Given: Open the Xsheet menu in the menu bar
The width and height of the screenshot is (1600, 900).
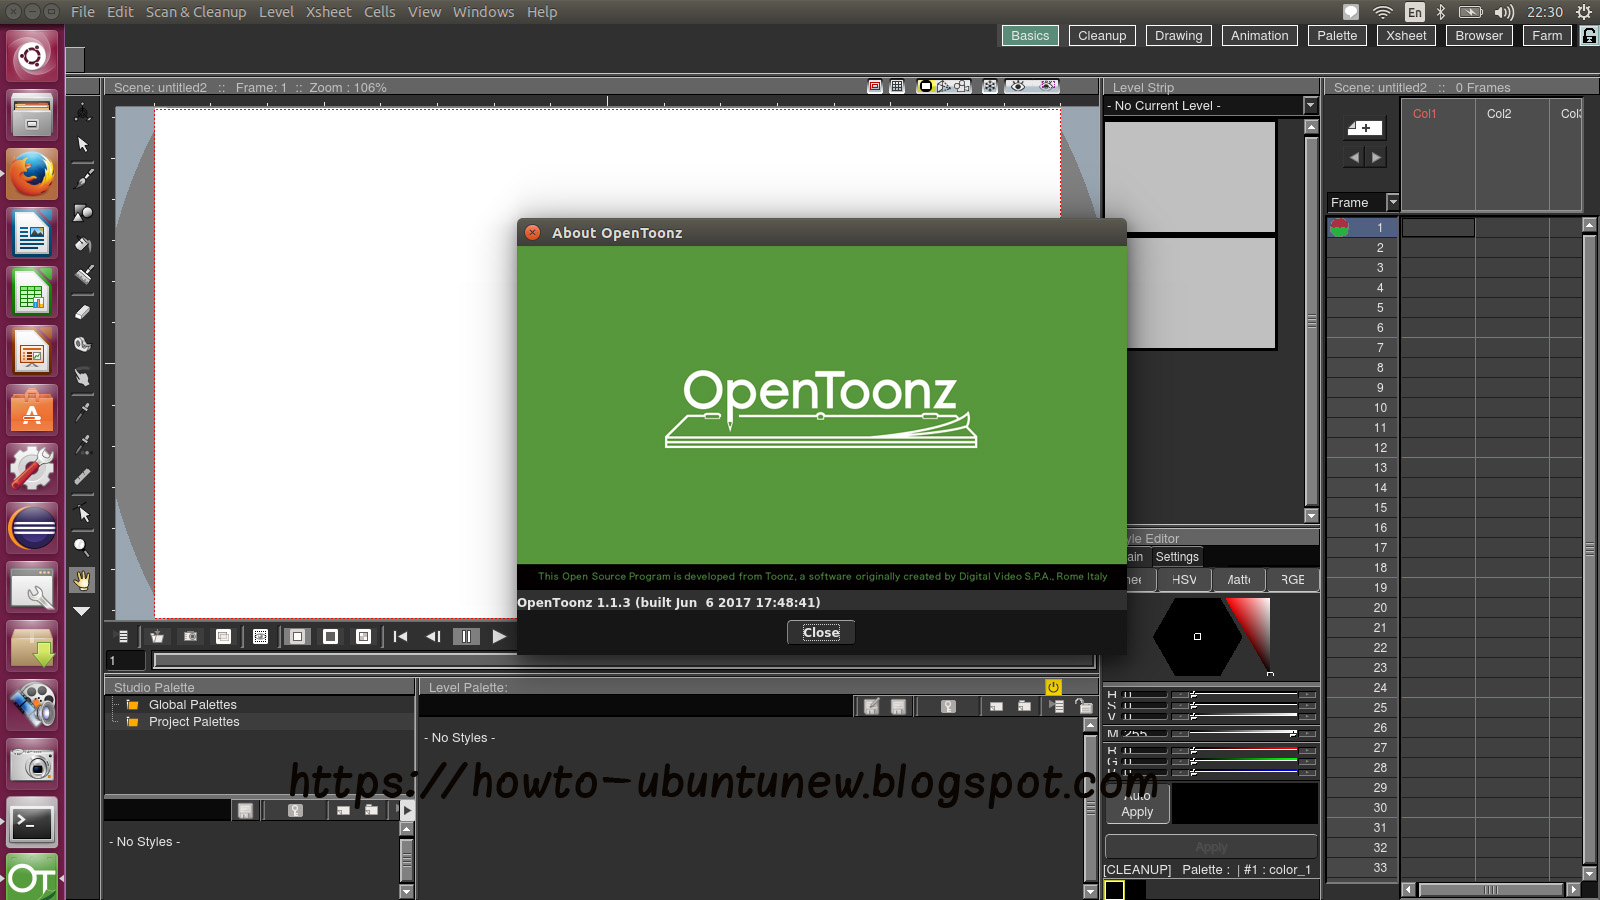Looking at the screenshot, I should (328, 12).
